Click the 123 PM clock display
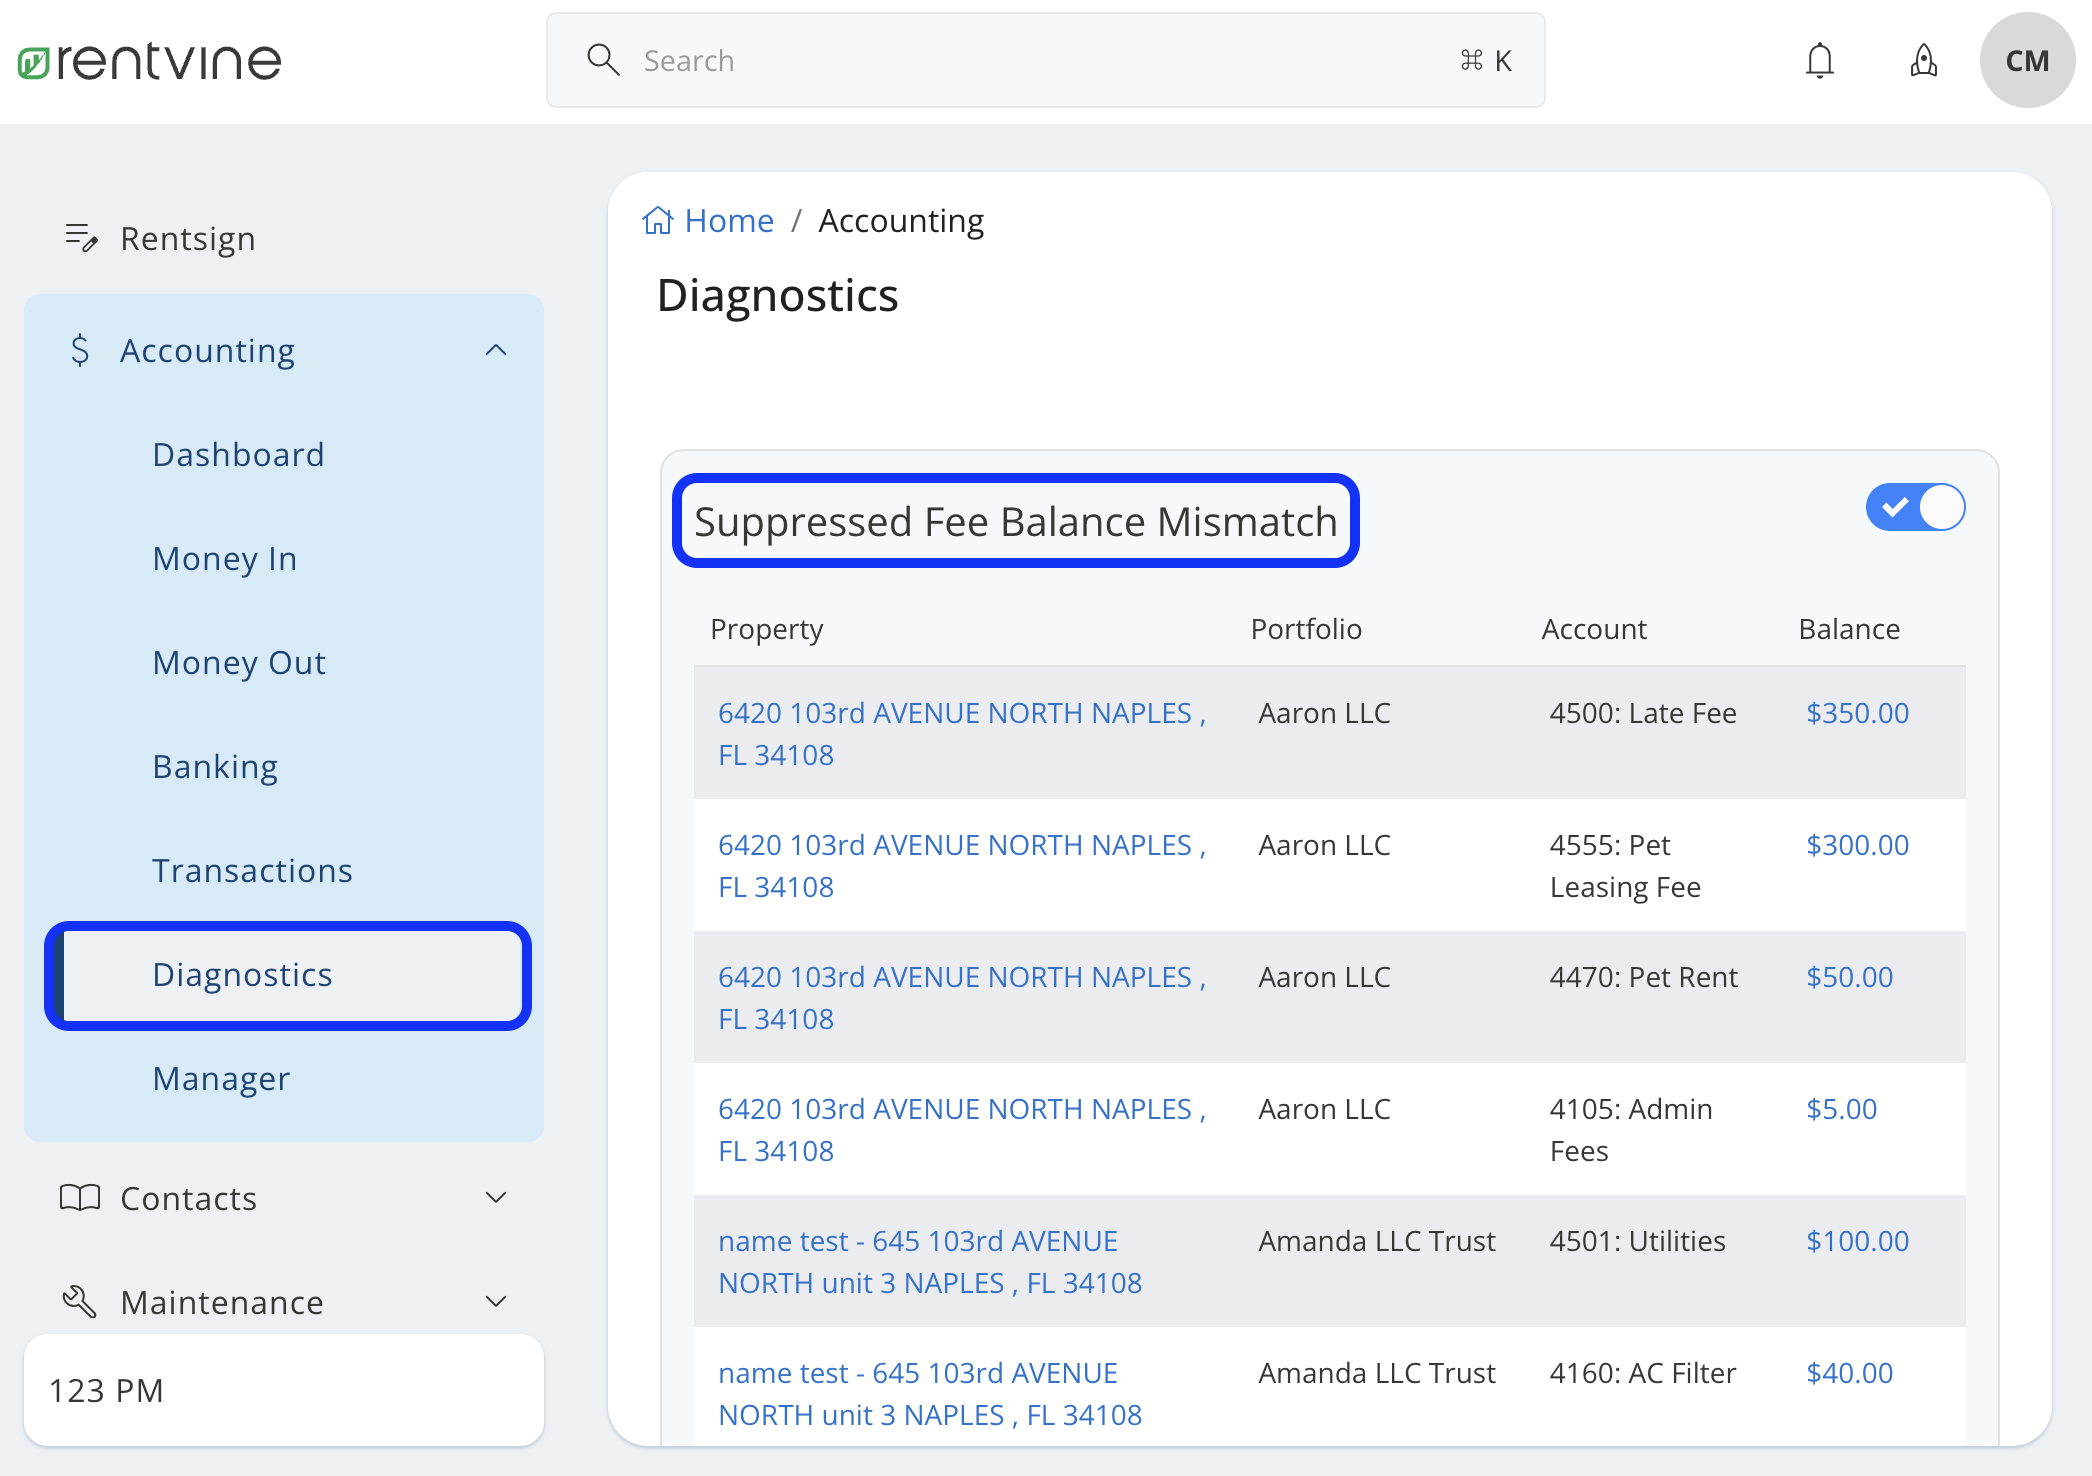 [x=107, y=1389]
